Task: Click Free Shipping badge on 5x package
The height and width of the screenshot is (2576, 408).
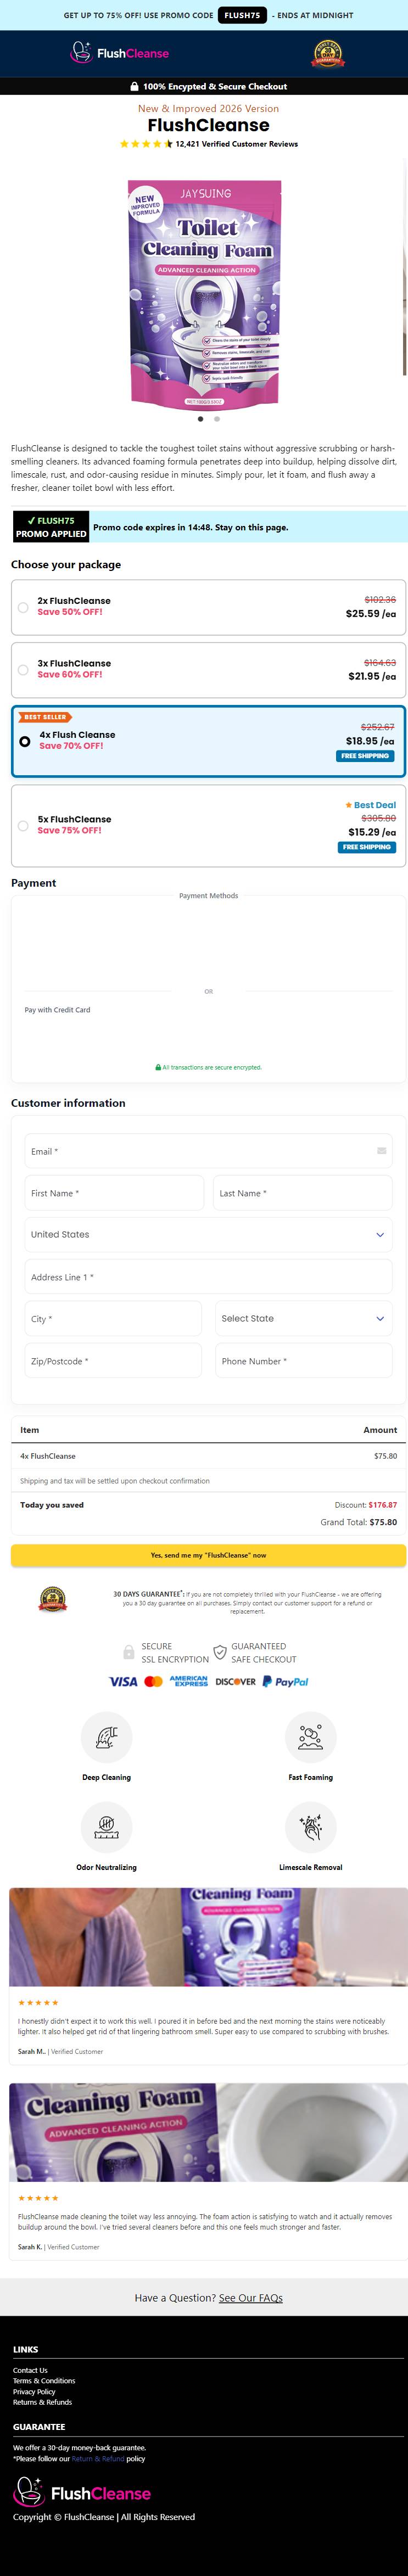Action: [367, 847]
